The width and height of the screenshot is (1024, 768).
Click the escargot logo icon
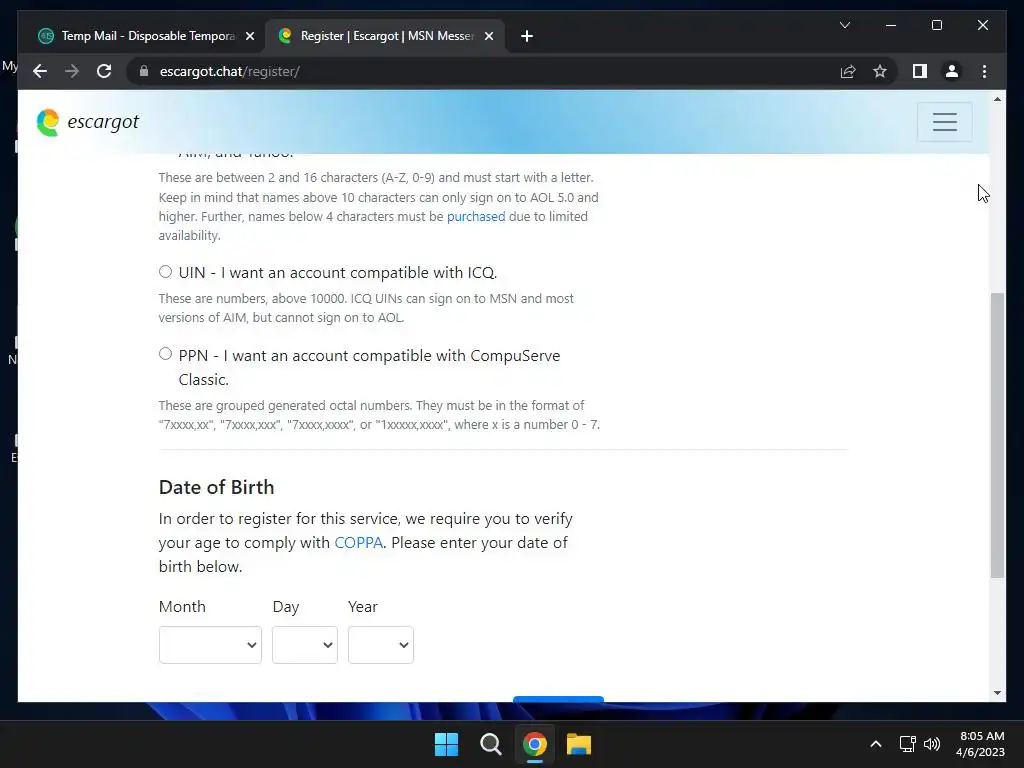pyautogui.click(x=48, y=122)
